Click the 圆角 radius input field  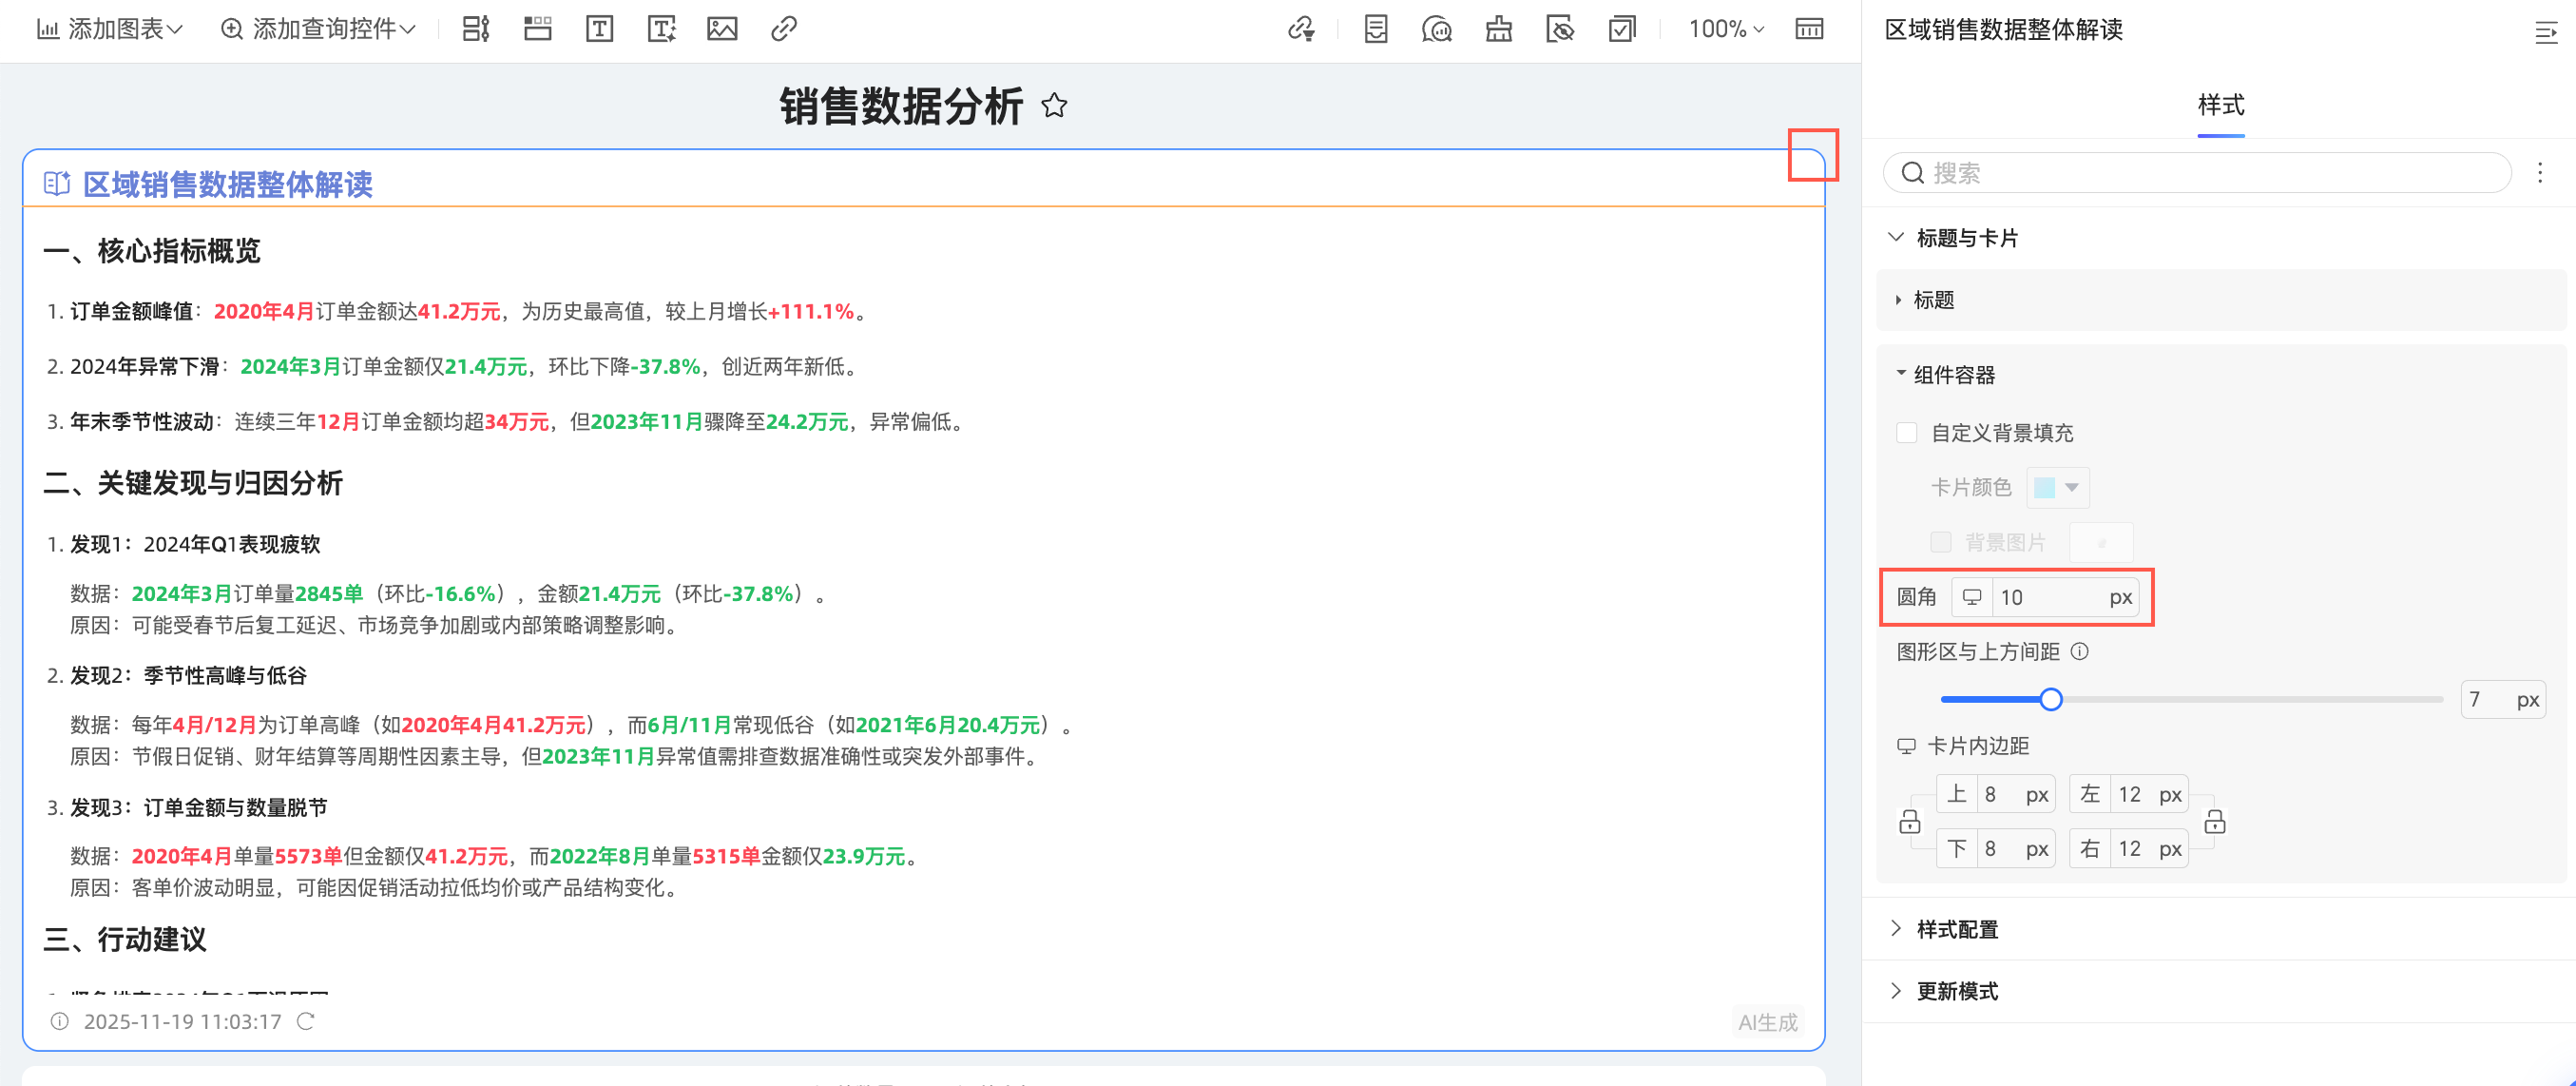[2047, 597]
